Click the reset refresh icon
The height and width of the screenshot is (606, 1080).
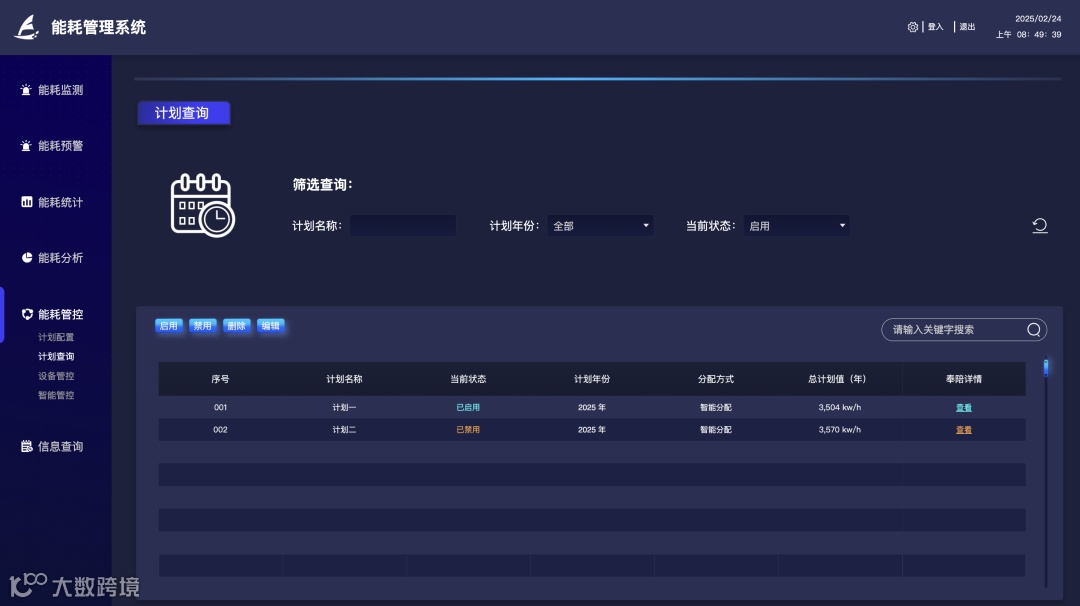click(x=1040, y=225)
